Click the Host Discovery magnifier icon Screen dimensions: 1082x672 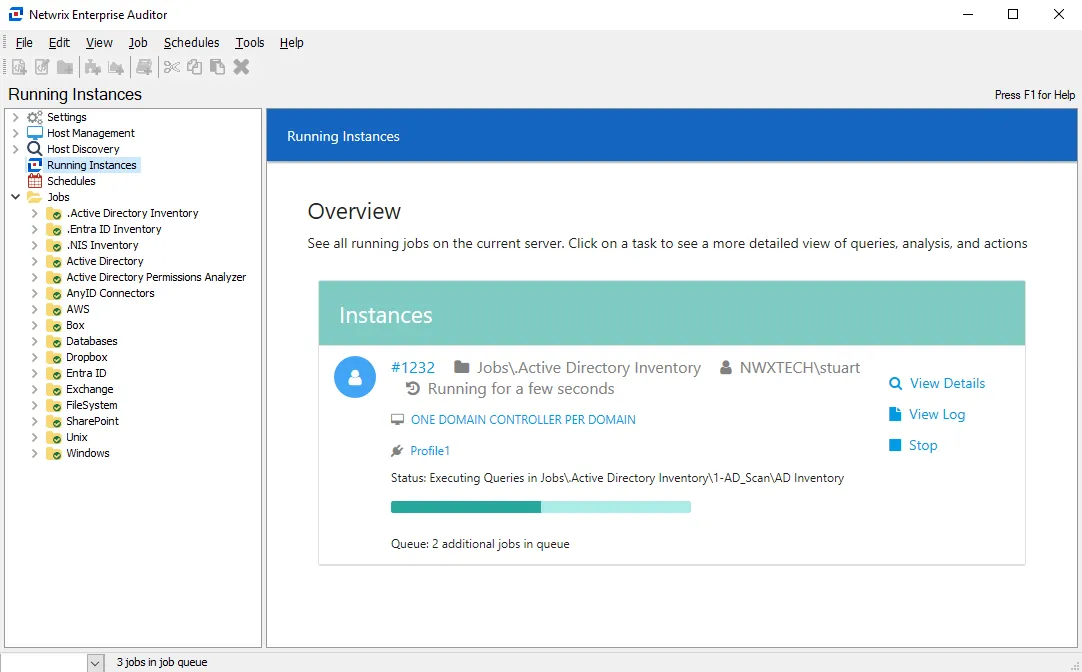point(35,149)
